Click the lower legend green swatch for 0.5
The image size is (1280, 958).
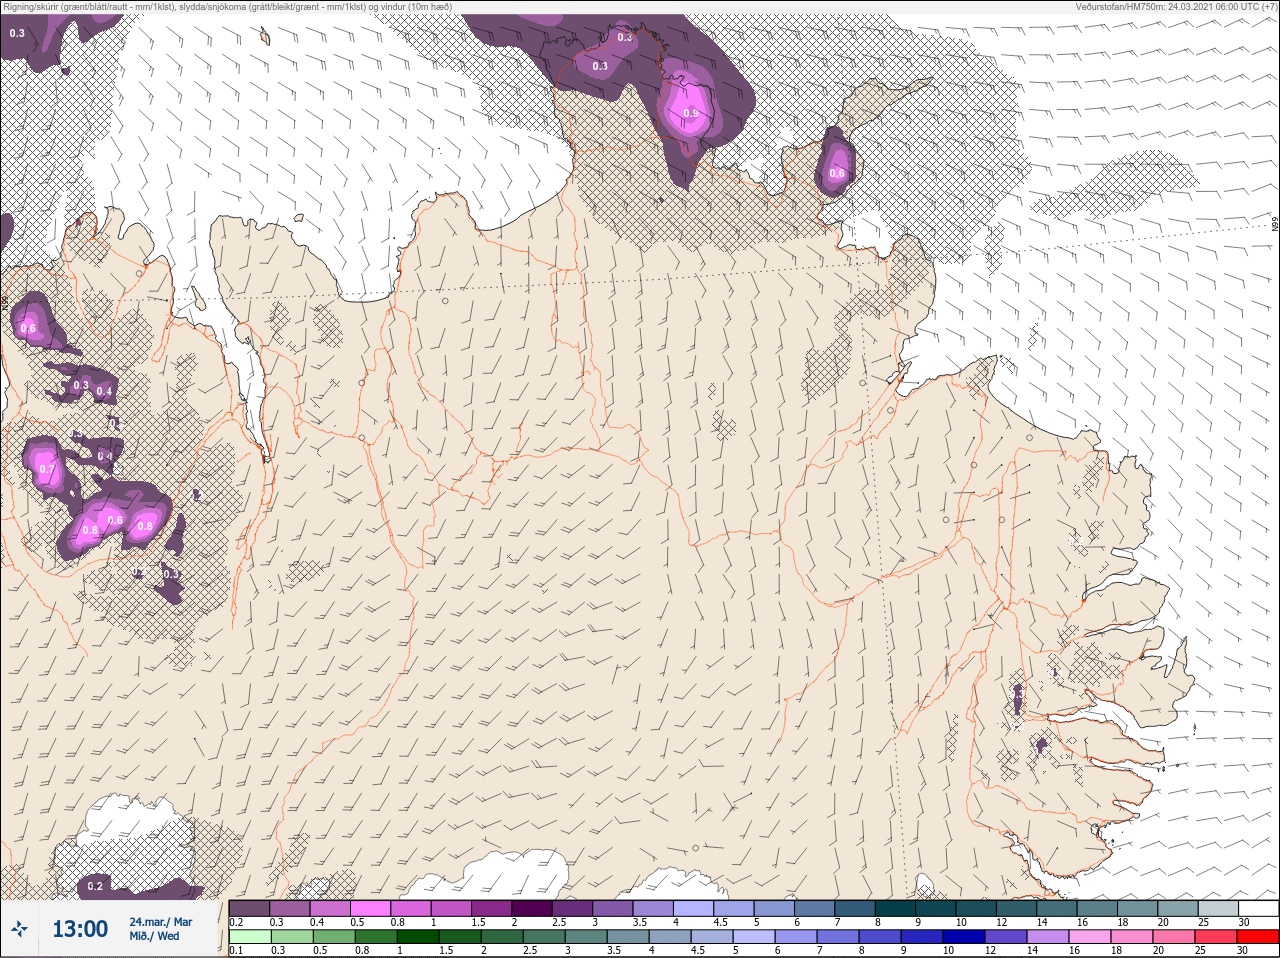[333, 937]
